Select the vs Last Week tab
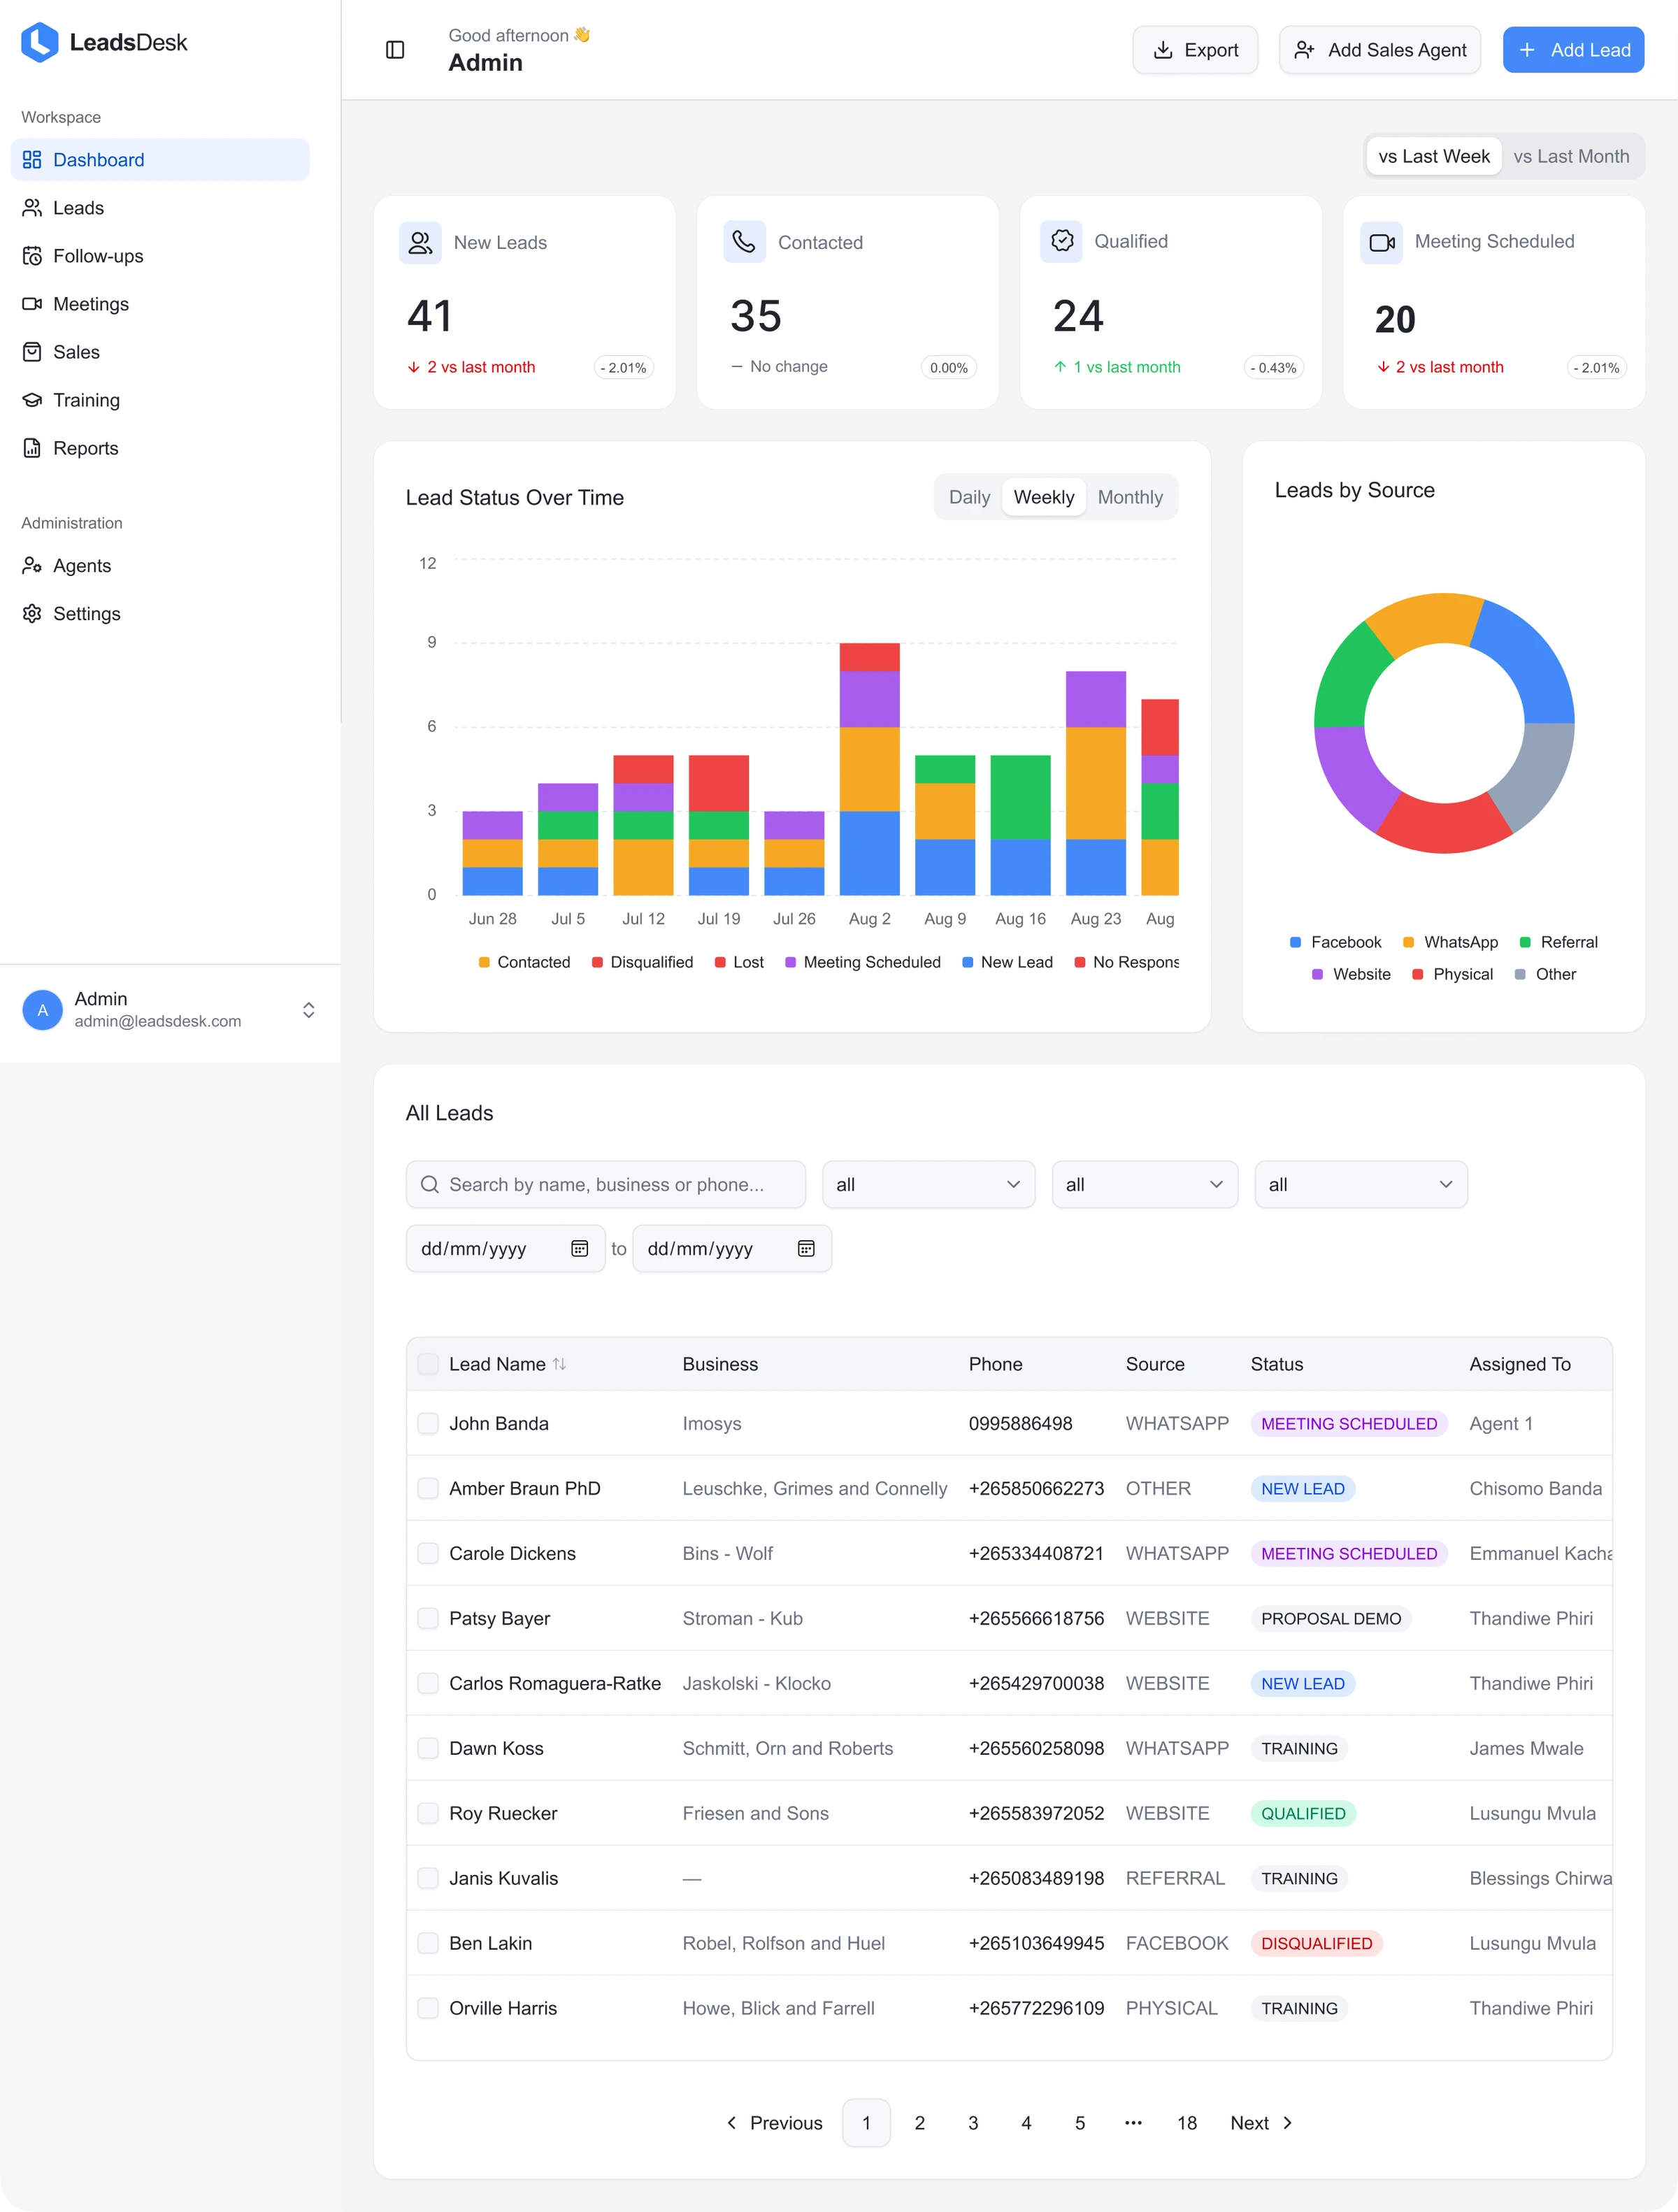Screen dimensions: 1678x2212 click(x=1434, y=157)
